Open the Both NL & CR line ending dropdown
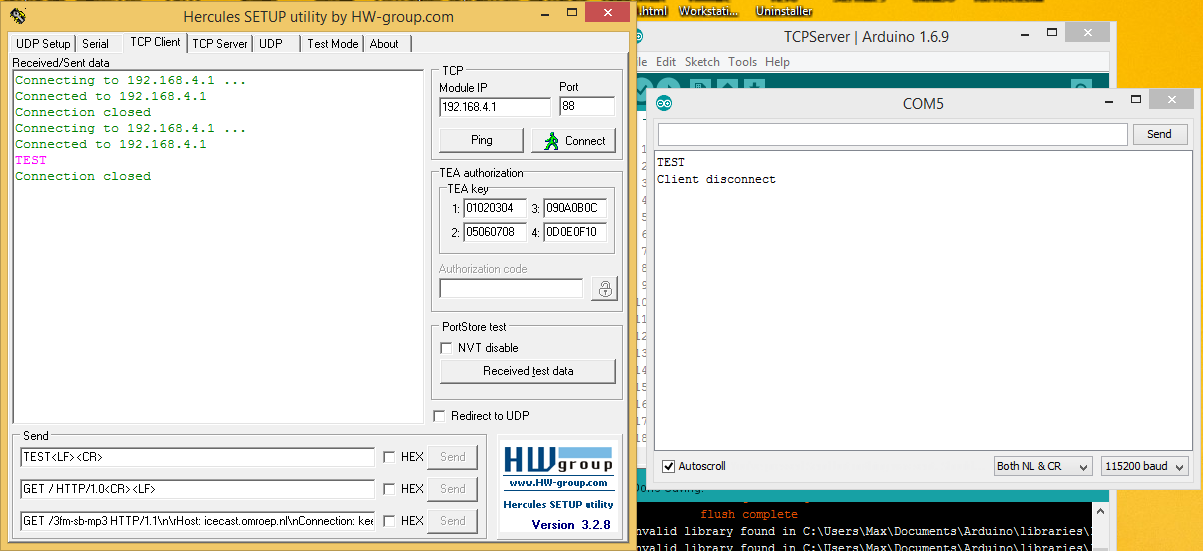1203x551 pixels. pos(1042,466)
